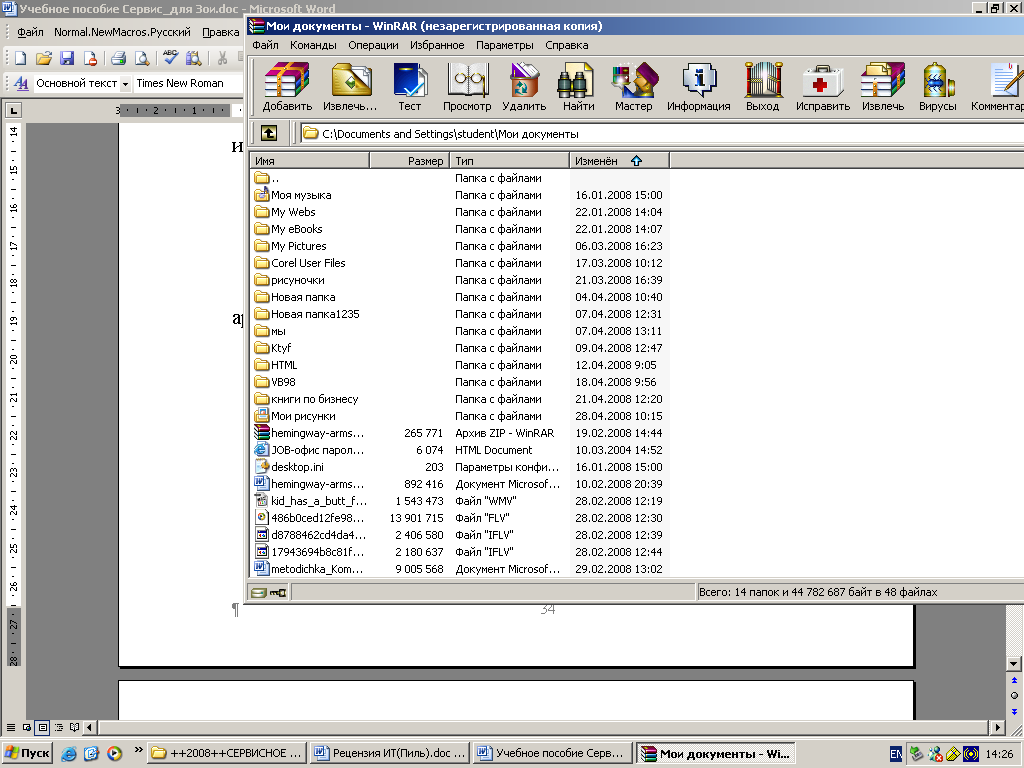Click the Styles and Formatting icon in Word
This screenshot has width=1024, height=768.
(x=21, y=83)
